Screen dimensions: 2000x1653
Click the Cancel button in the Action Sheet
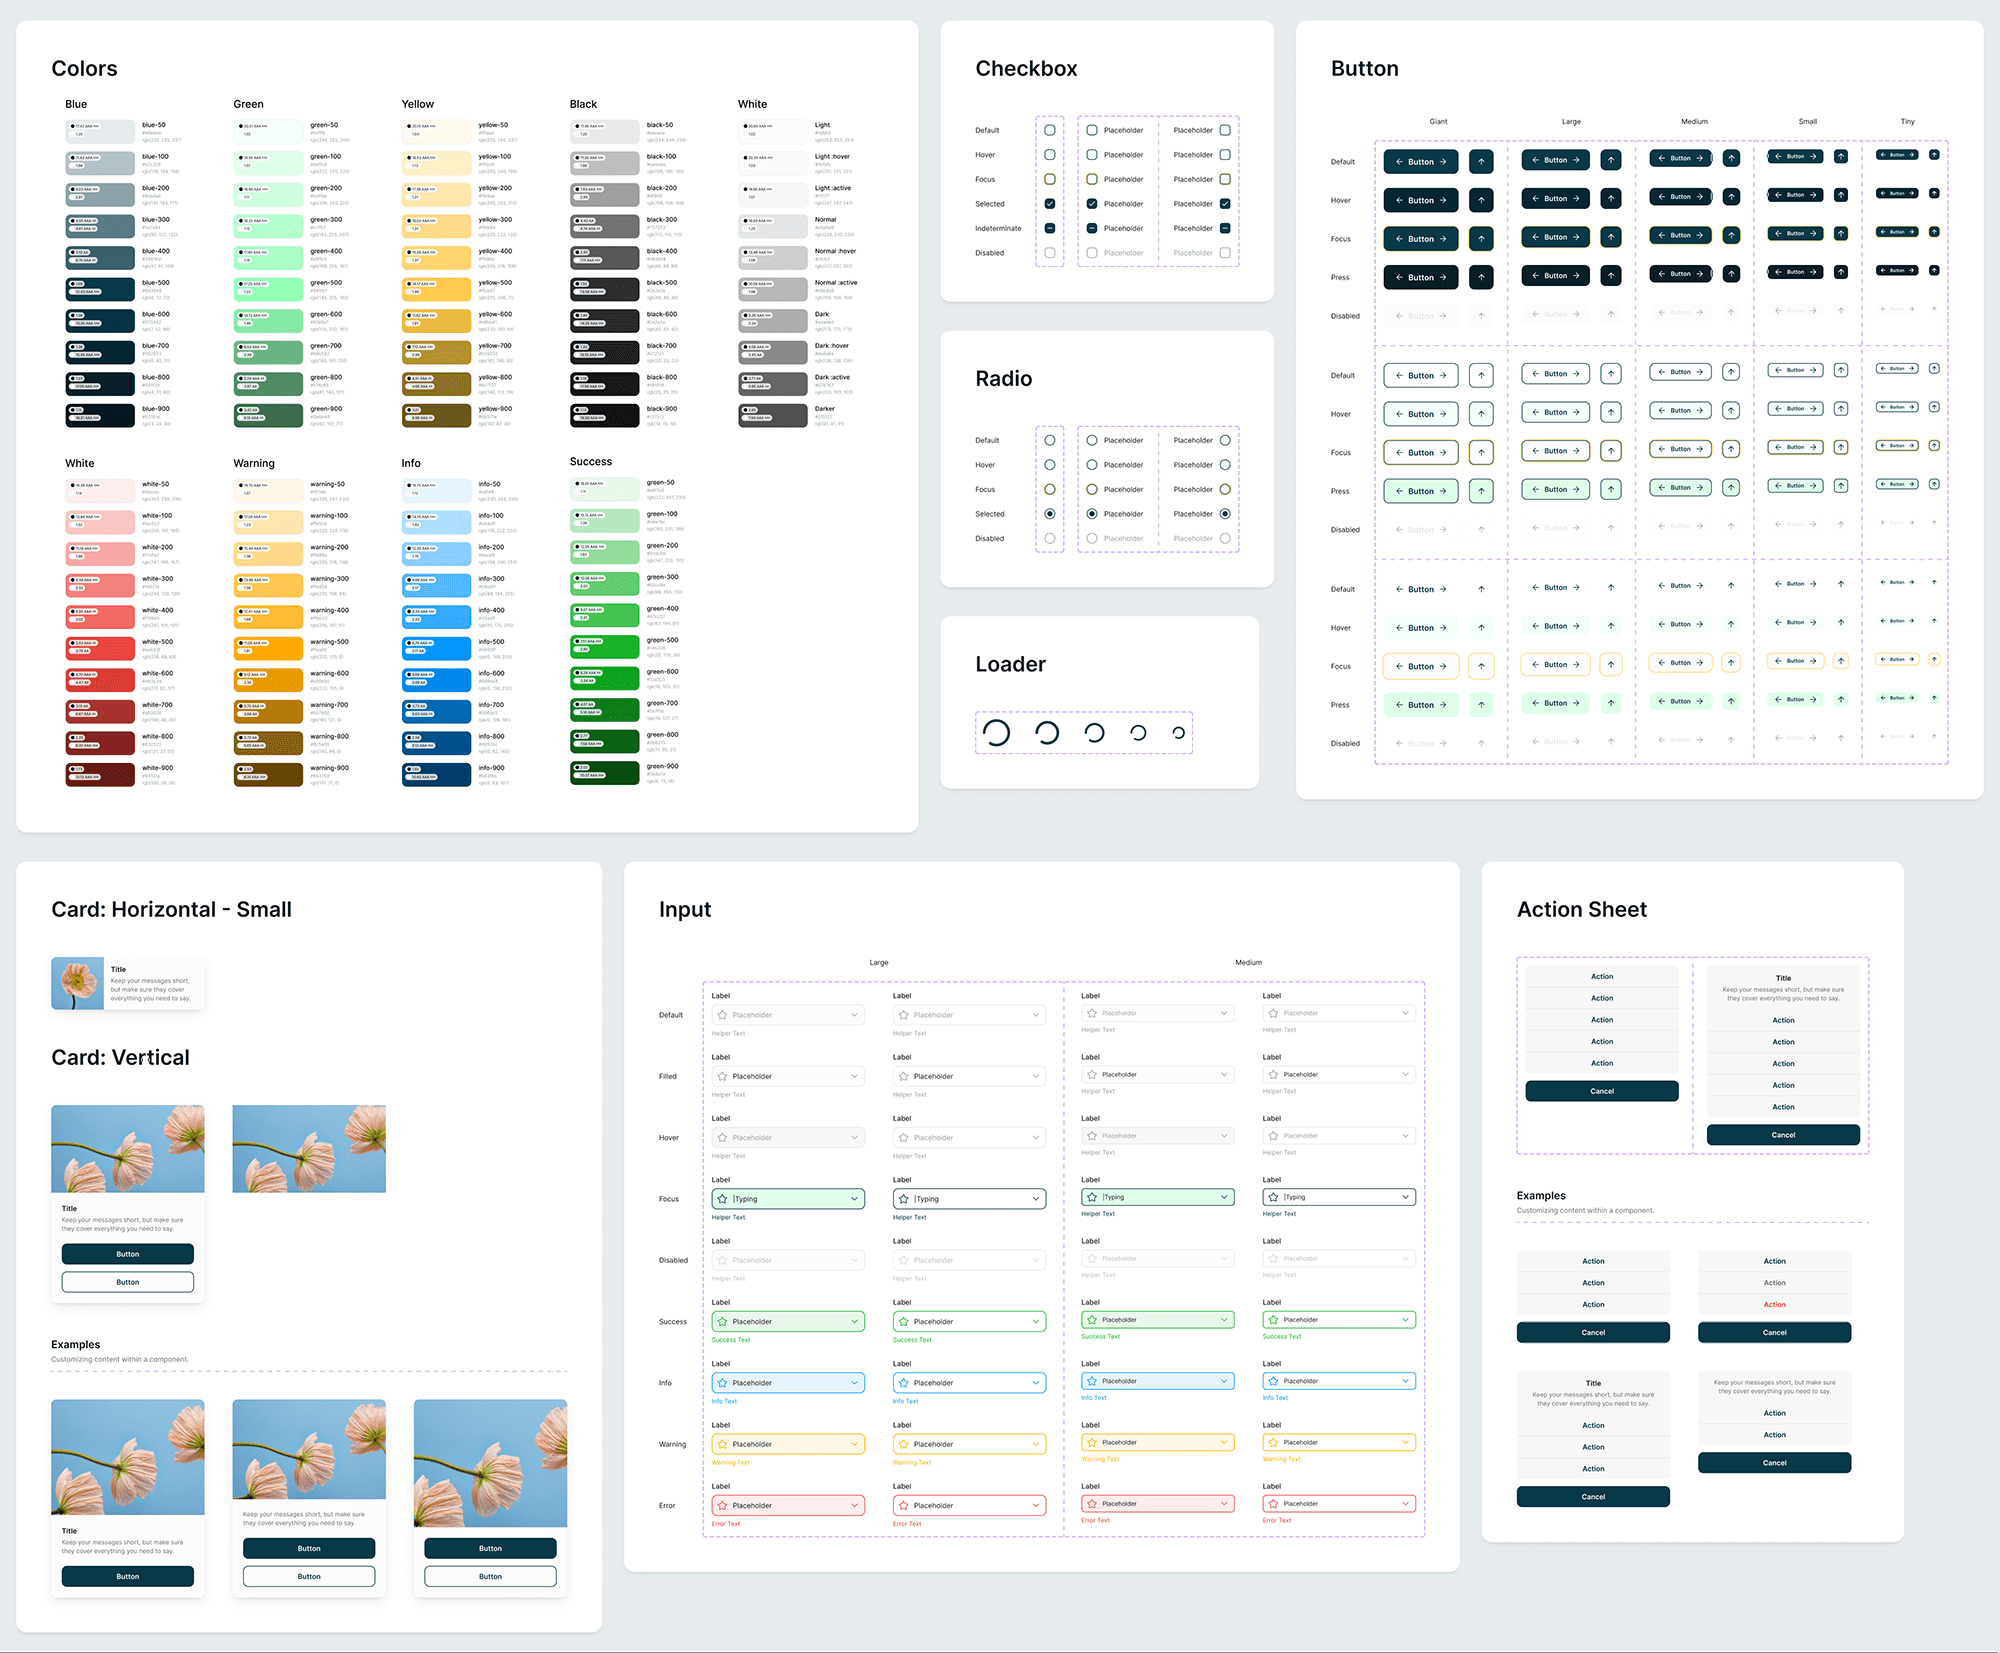point(1601,1091)
